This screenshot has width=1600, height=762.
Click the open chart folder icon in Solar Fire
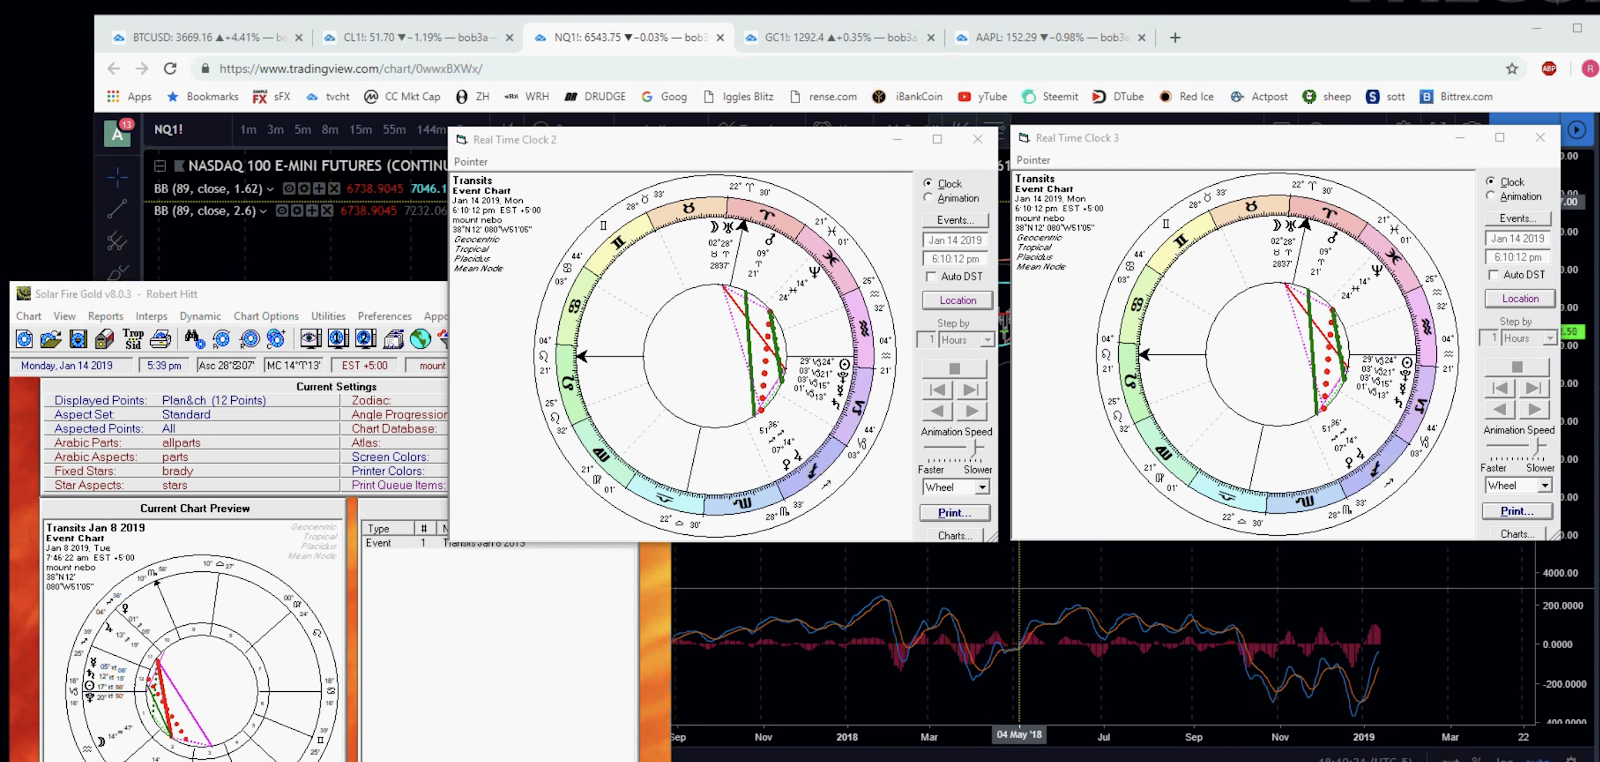51,339
